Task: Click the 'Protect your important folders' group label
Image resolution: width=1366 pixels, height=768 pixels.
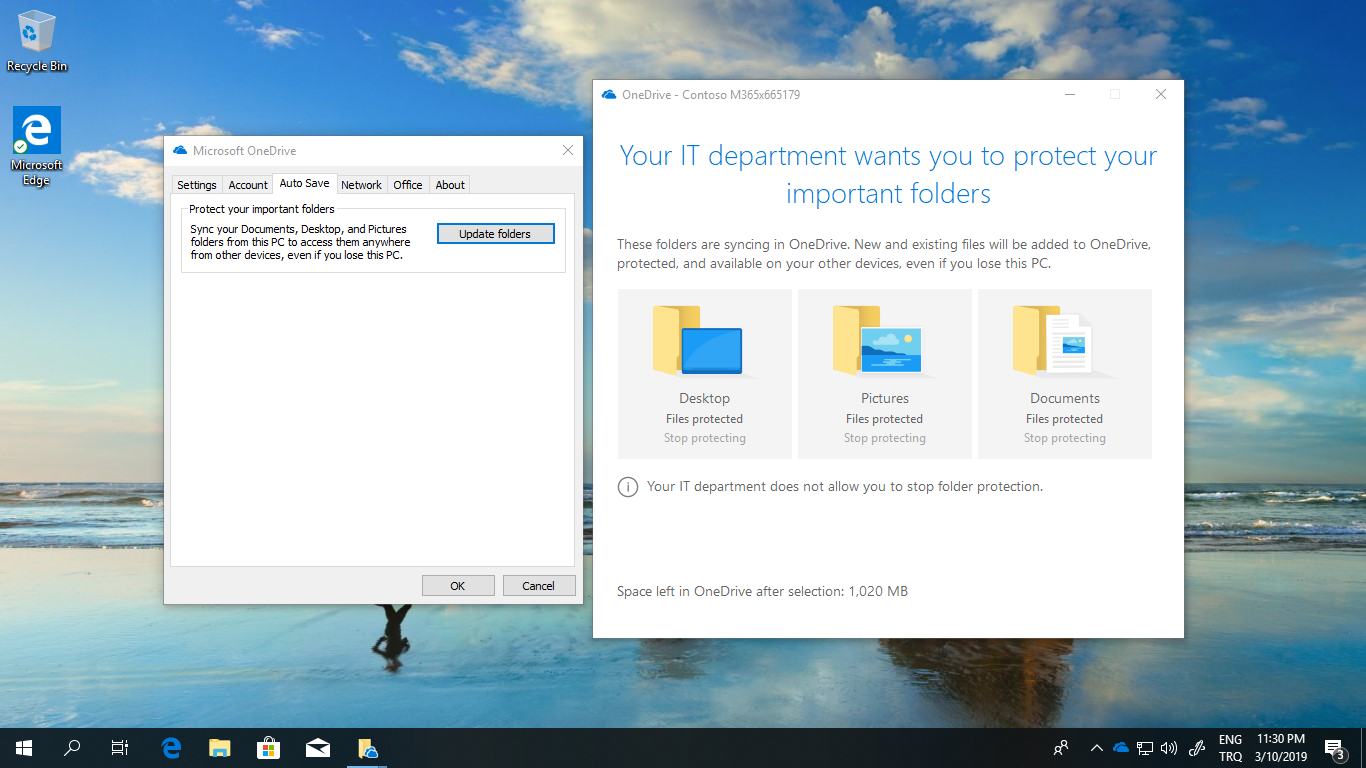Action: point(262,209)
